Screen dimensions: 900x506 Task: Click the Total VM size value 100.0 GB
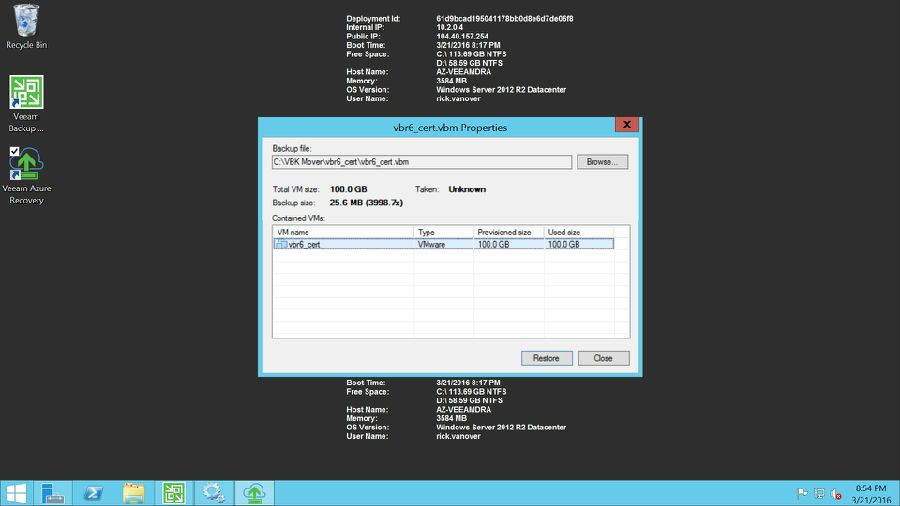(x=348, y=189)
